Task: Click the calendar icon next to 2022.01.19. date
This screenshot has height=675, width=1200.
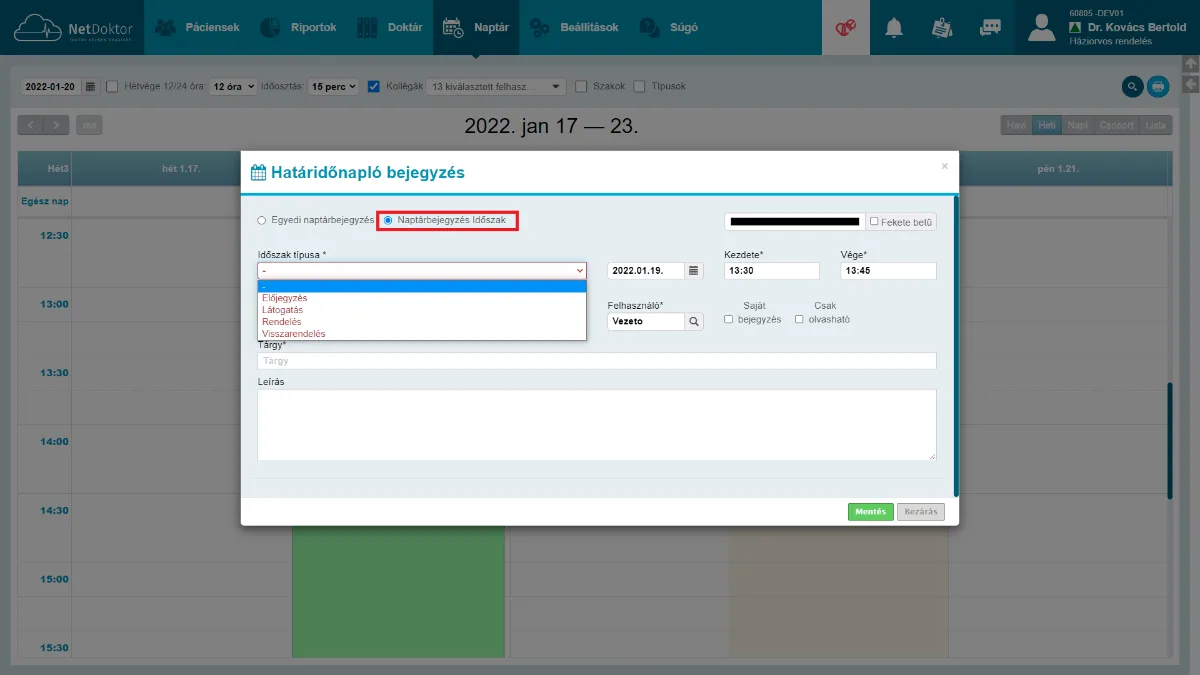Action: point(694,271)
